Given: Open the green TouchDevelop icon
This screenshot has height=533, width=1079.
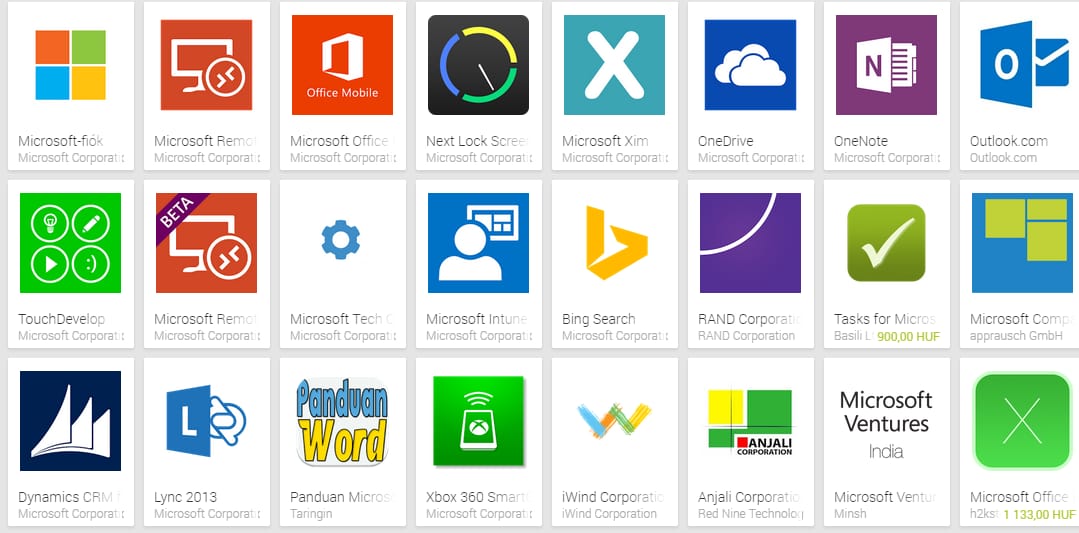Looking at the screenshot, I should (x=70, y=243).
